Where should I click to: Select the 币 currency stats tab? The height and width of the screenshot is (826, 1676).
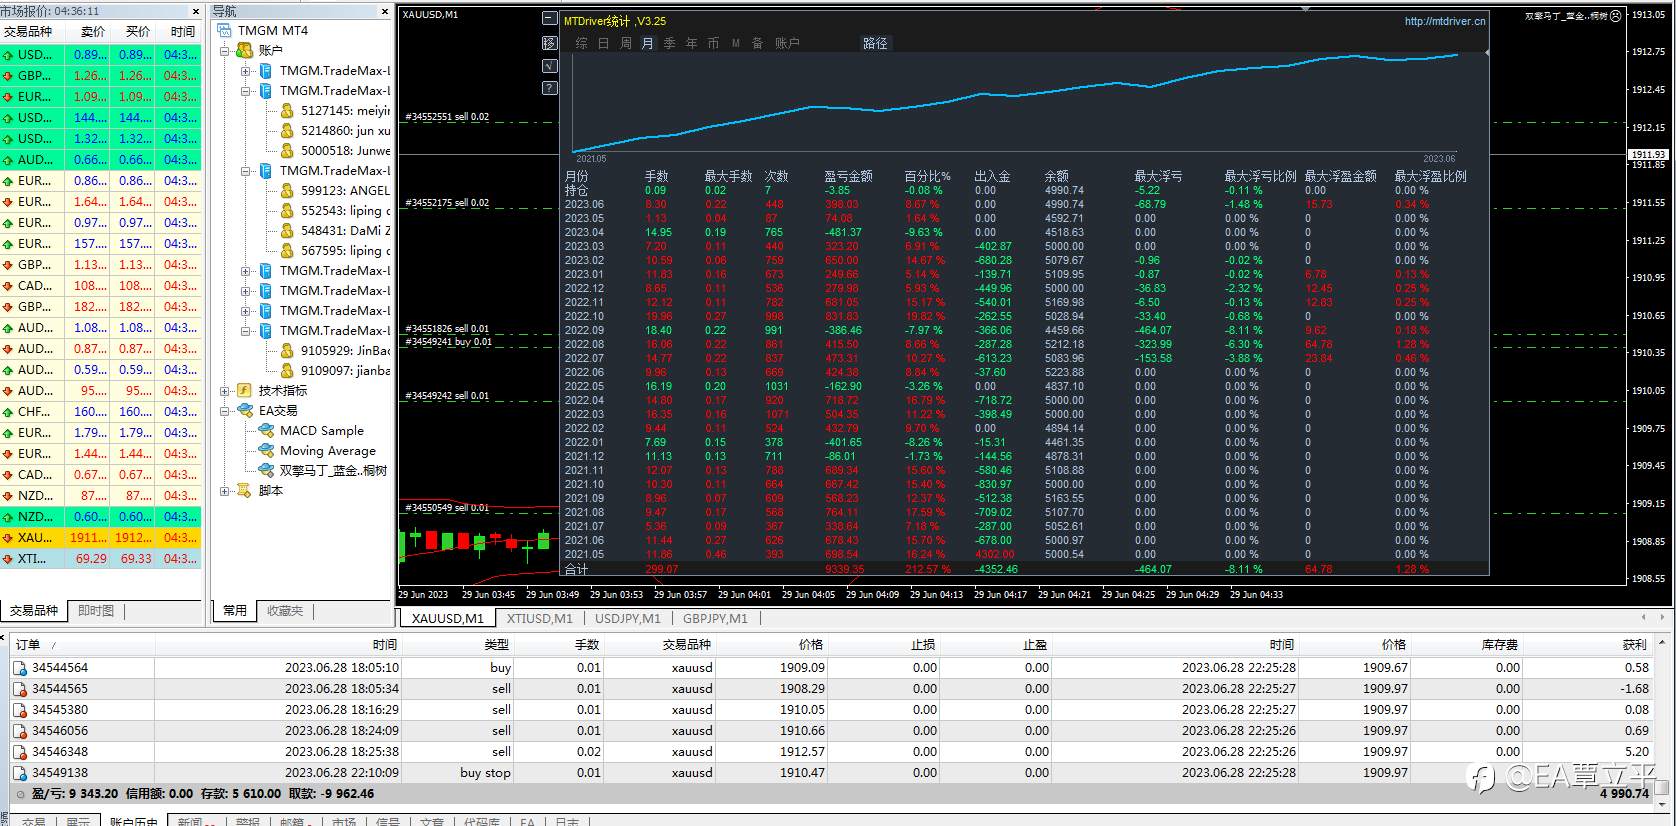[713, 43]
